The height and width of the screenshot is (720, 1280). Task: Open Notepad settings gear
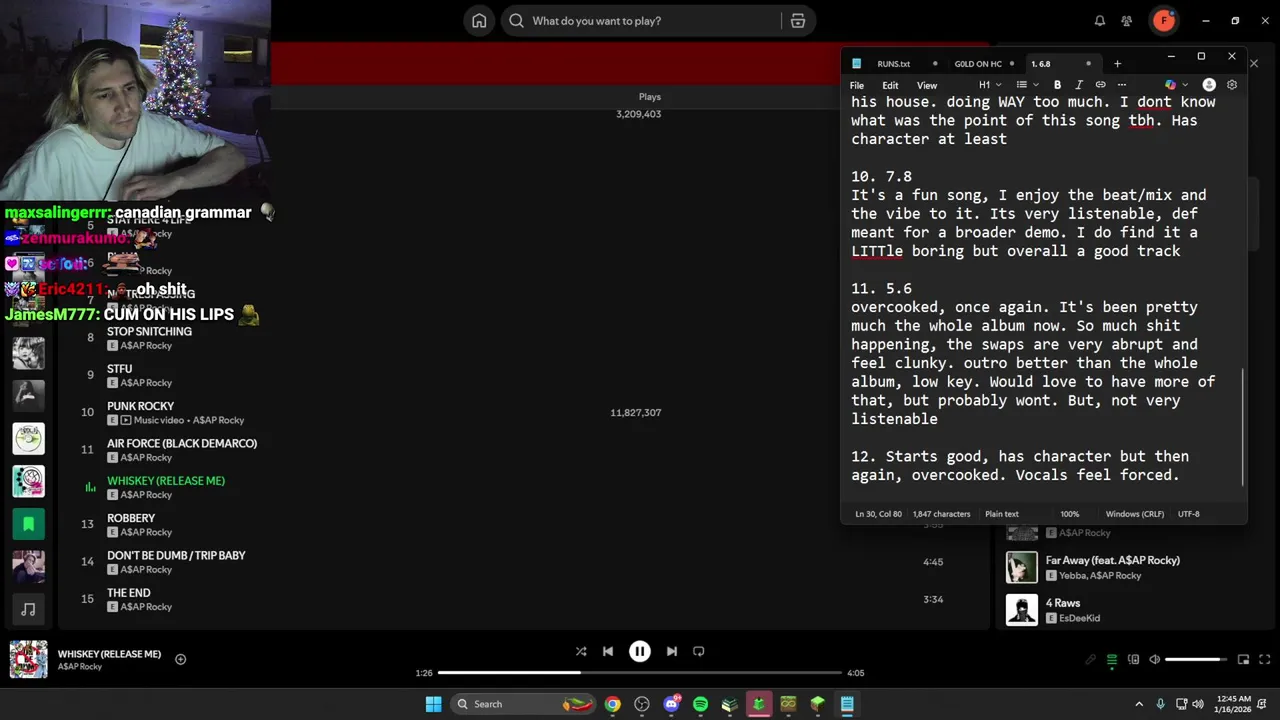(x=1232, y=85)
